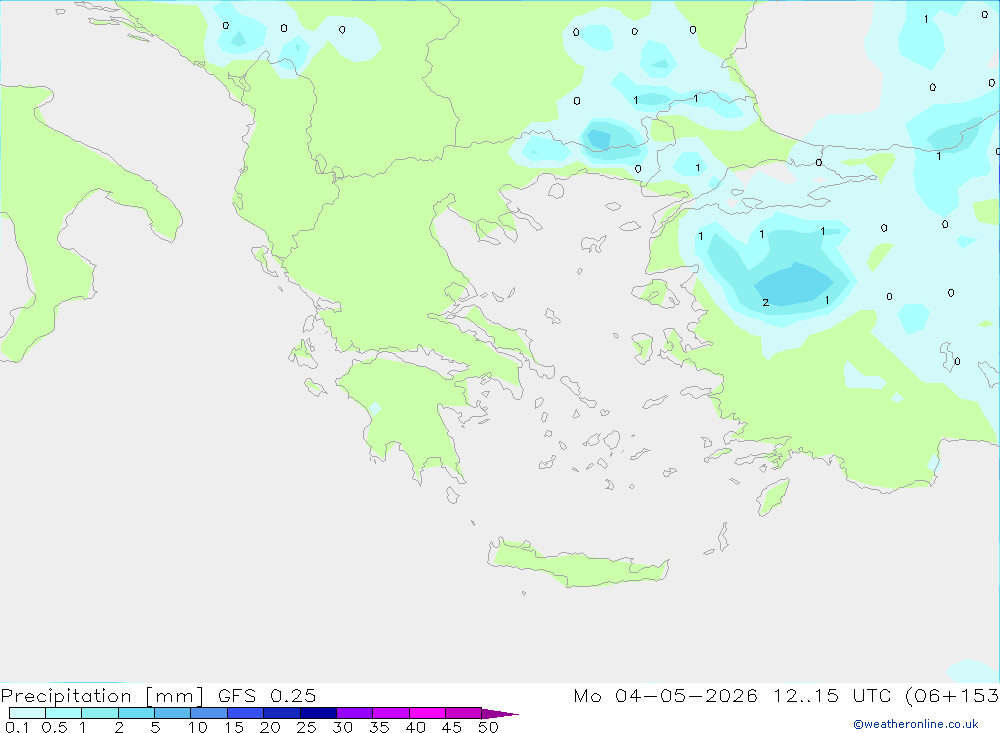The image size is (1000, 733).
Task: Click the "20" legend tick label
Action: pyautogui.click(x=270, y=727)
